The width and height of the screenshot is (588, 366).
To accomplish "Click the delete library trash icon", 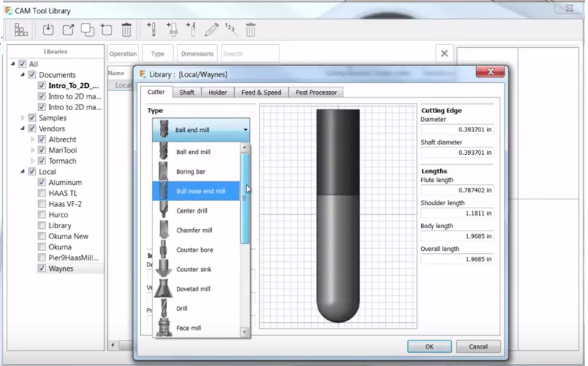I will (x=126, y=30).
